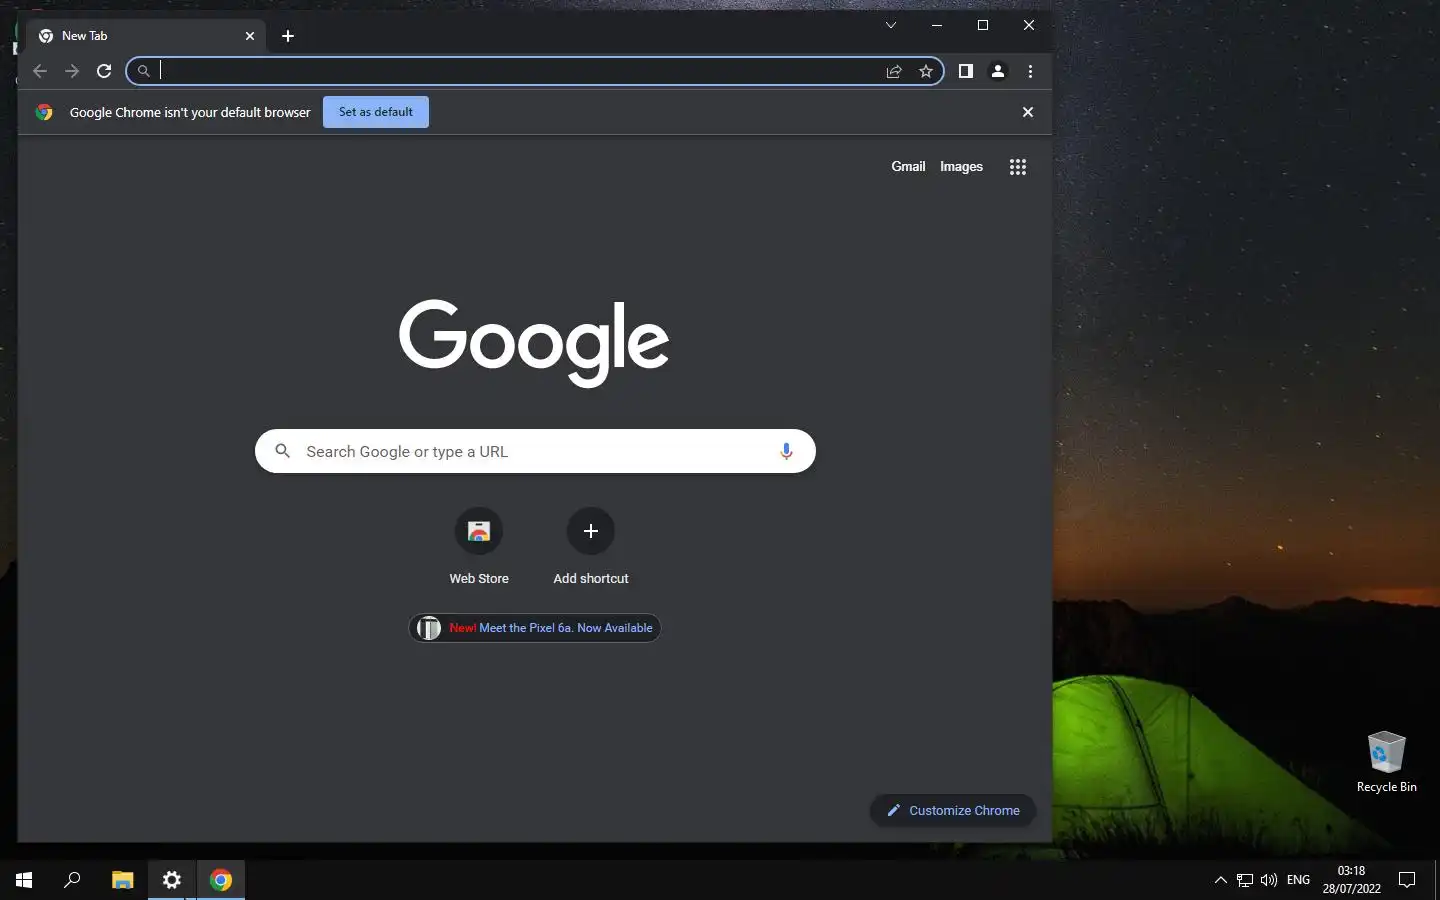Screen dimensions: 1440x900
Task: Open the profile avatar menu
Action: [x=998, y=71]
